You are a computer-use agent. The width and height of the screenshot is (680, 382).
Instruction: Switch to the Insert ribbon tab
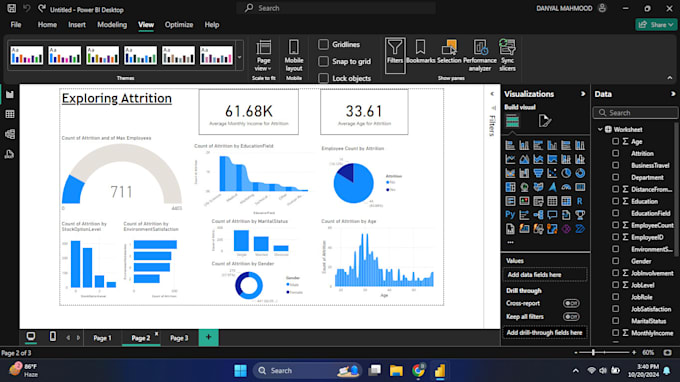(77, 25)
